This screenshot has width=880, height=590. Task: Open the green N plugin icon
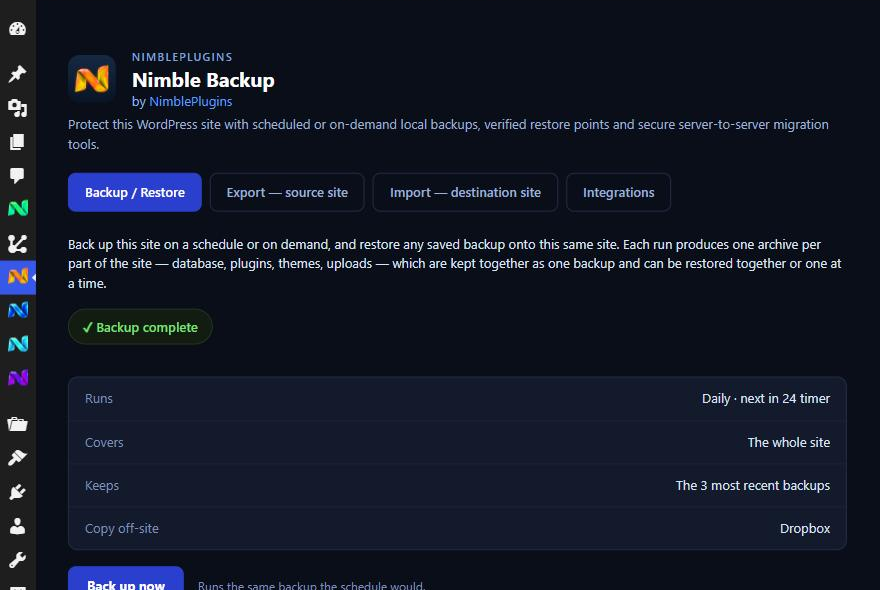(17, 209)
